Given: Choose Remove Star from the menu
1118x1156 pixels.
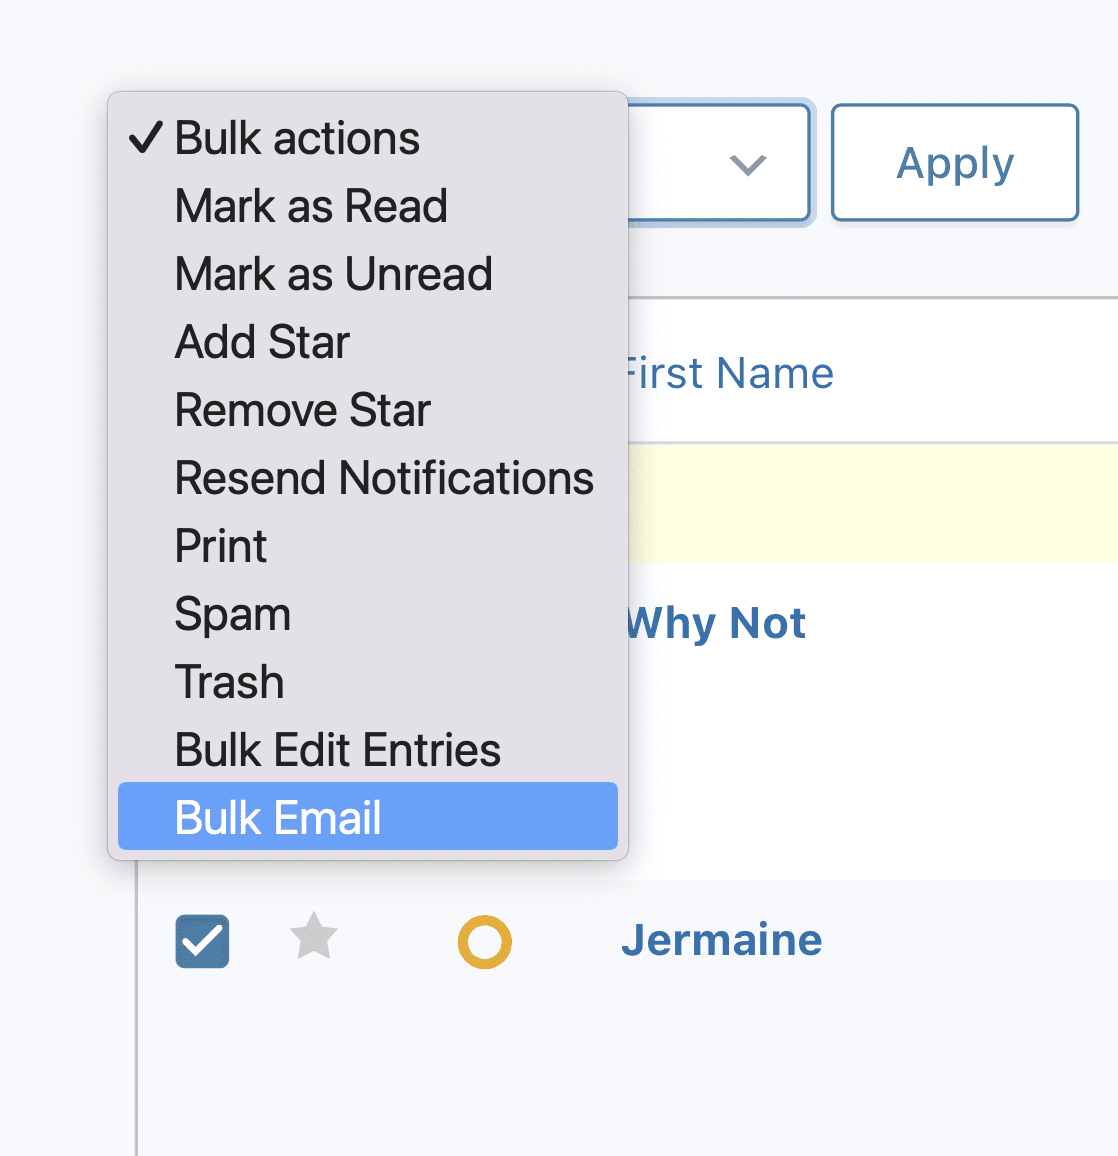Looking at the screenshot, I should 302,409.
